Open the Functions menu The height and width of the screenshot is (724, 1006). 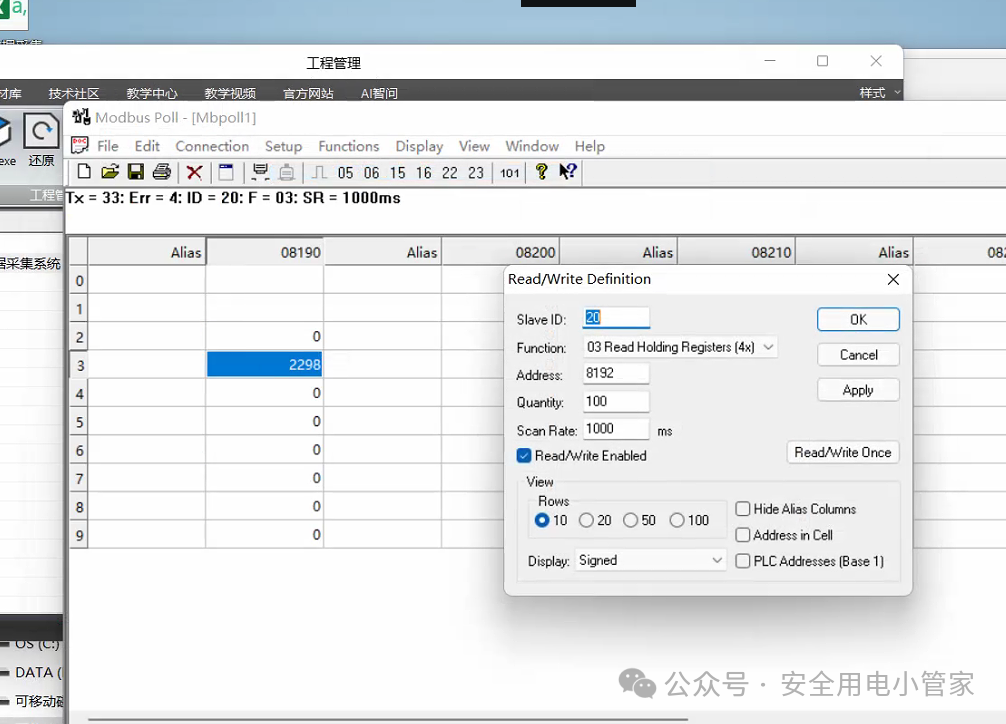click(x=349, y=146)
